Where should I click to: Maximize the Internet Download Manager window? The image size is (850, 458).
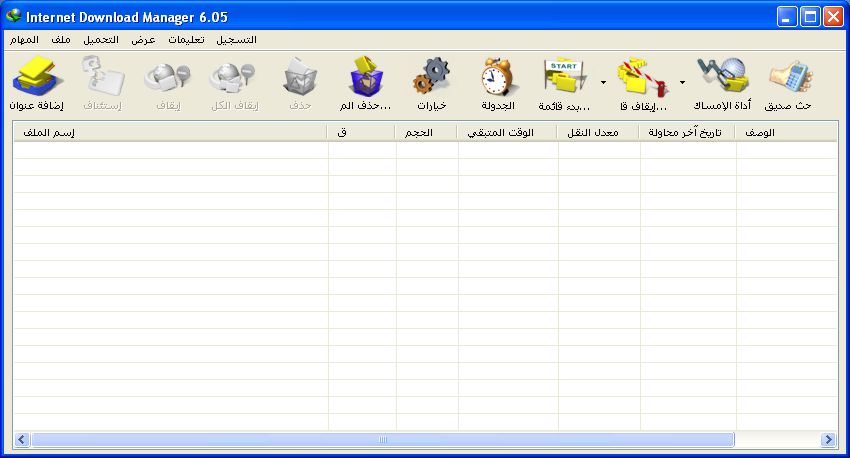(810, 17)
